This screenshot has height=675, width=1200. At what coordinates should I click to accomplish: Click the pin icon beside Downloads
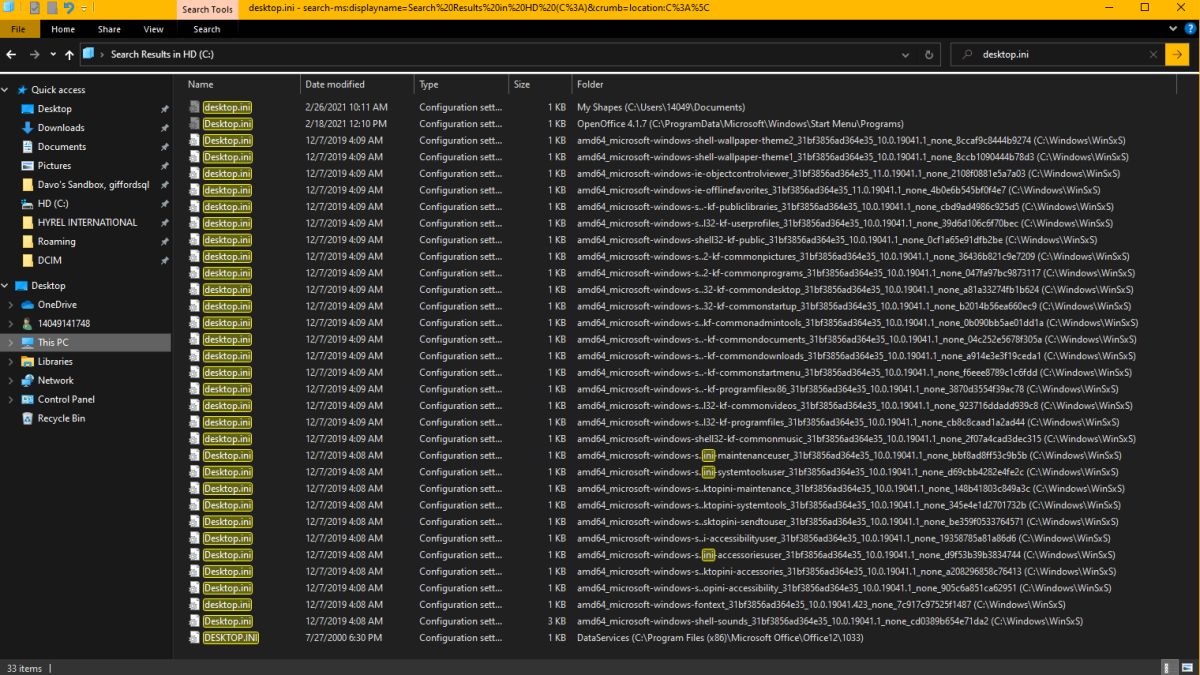pos(164,128)
